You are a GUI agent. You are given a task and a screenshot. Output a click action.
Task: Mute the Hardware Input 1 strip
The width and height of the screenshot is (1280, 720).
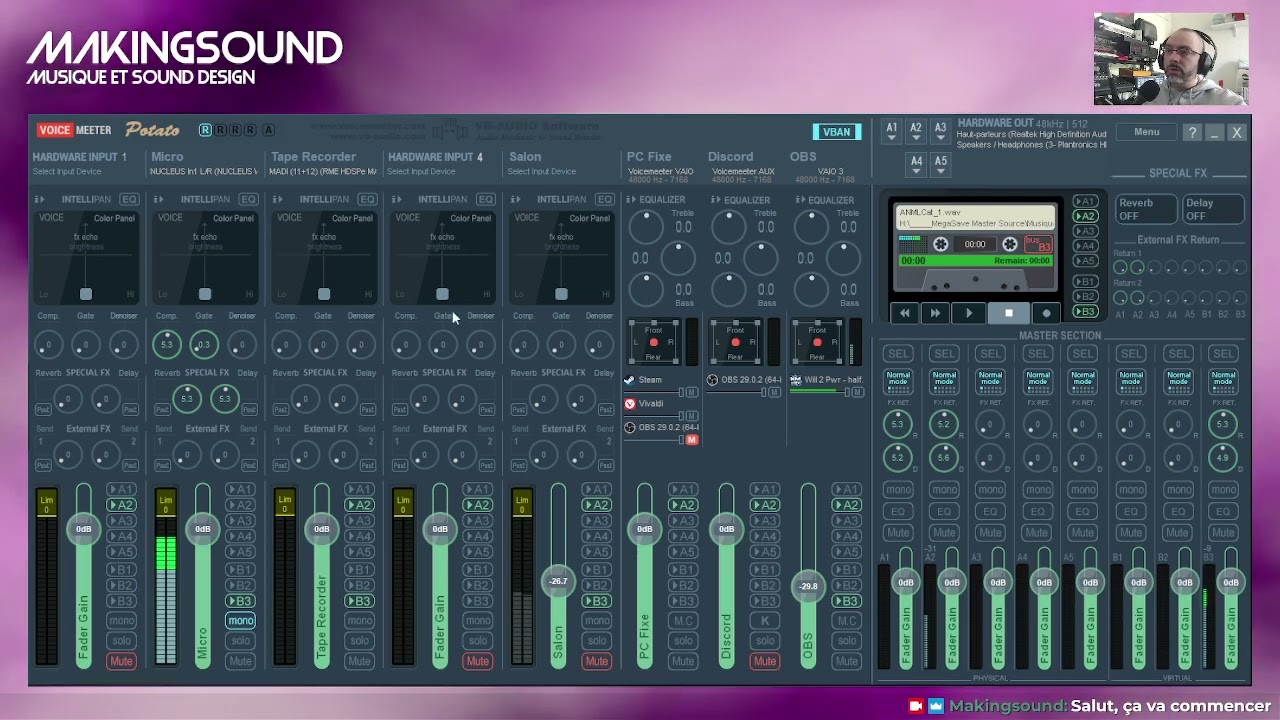121,661
